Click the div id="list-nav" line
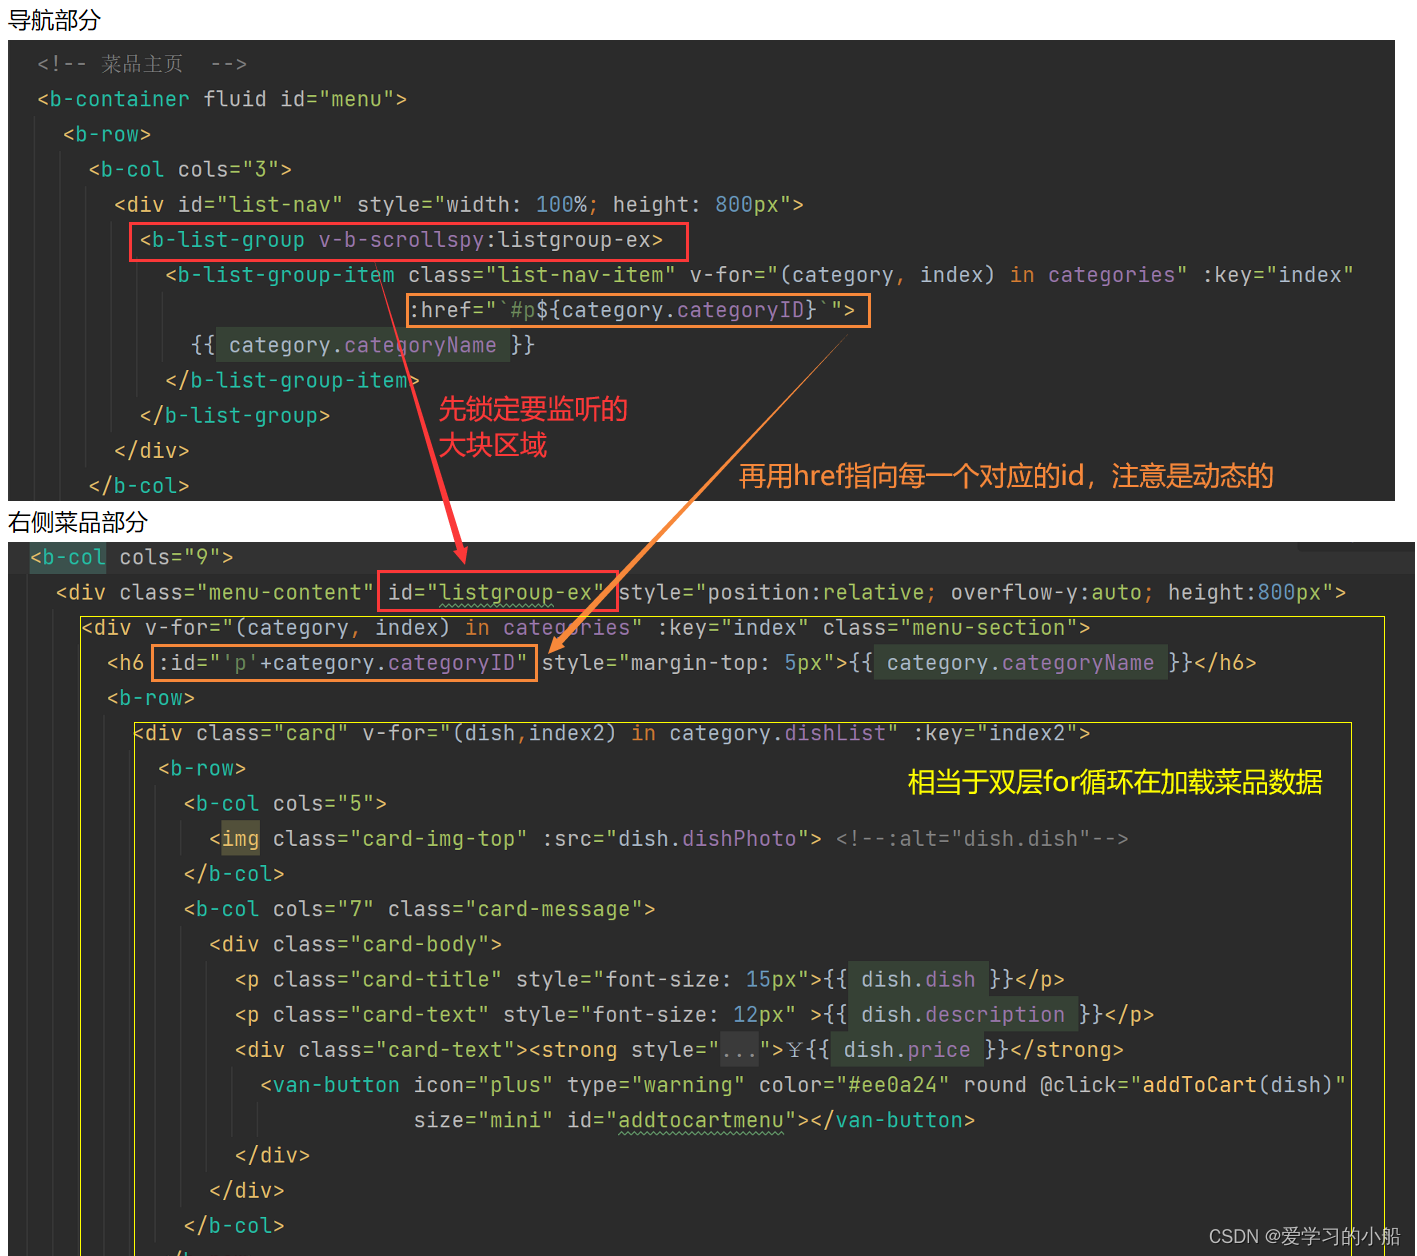 pyautogui.click(x=459, y=204)
